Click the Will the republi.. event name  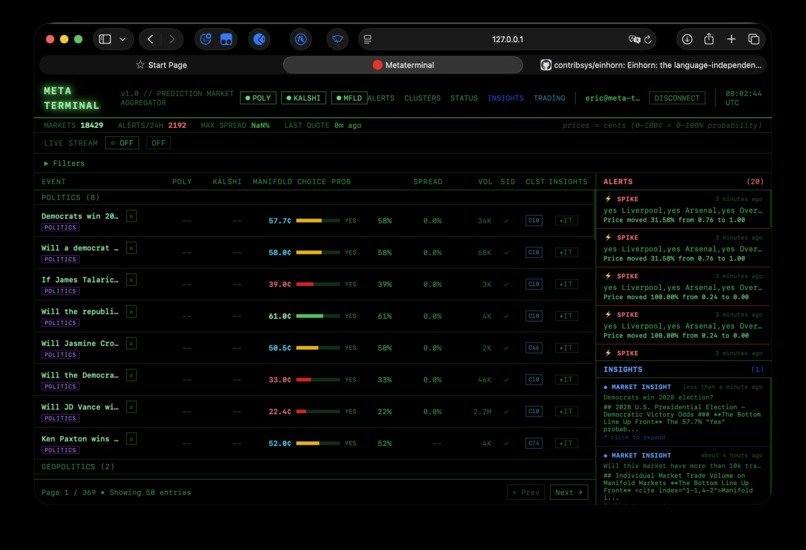(x=80, y=311)
